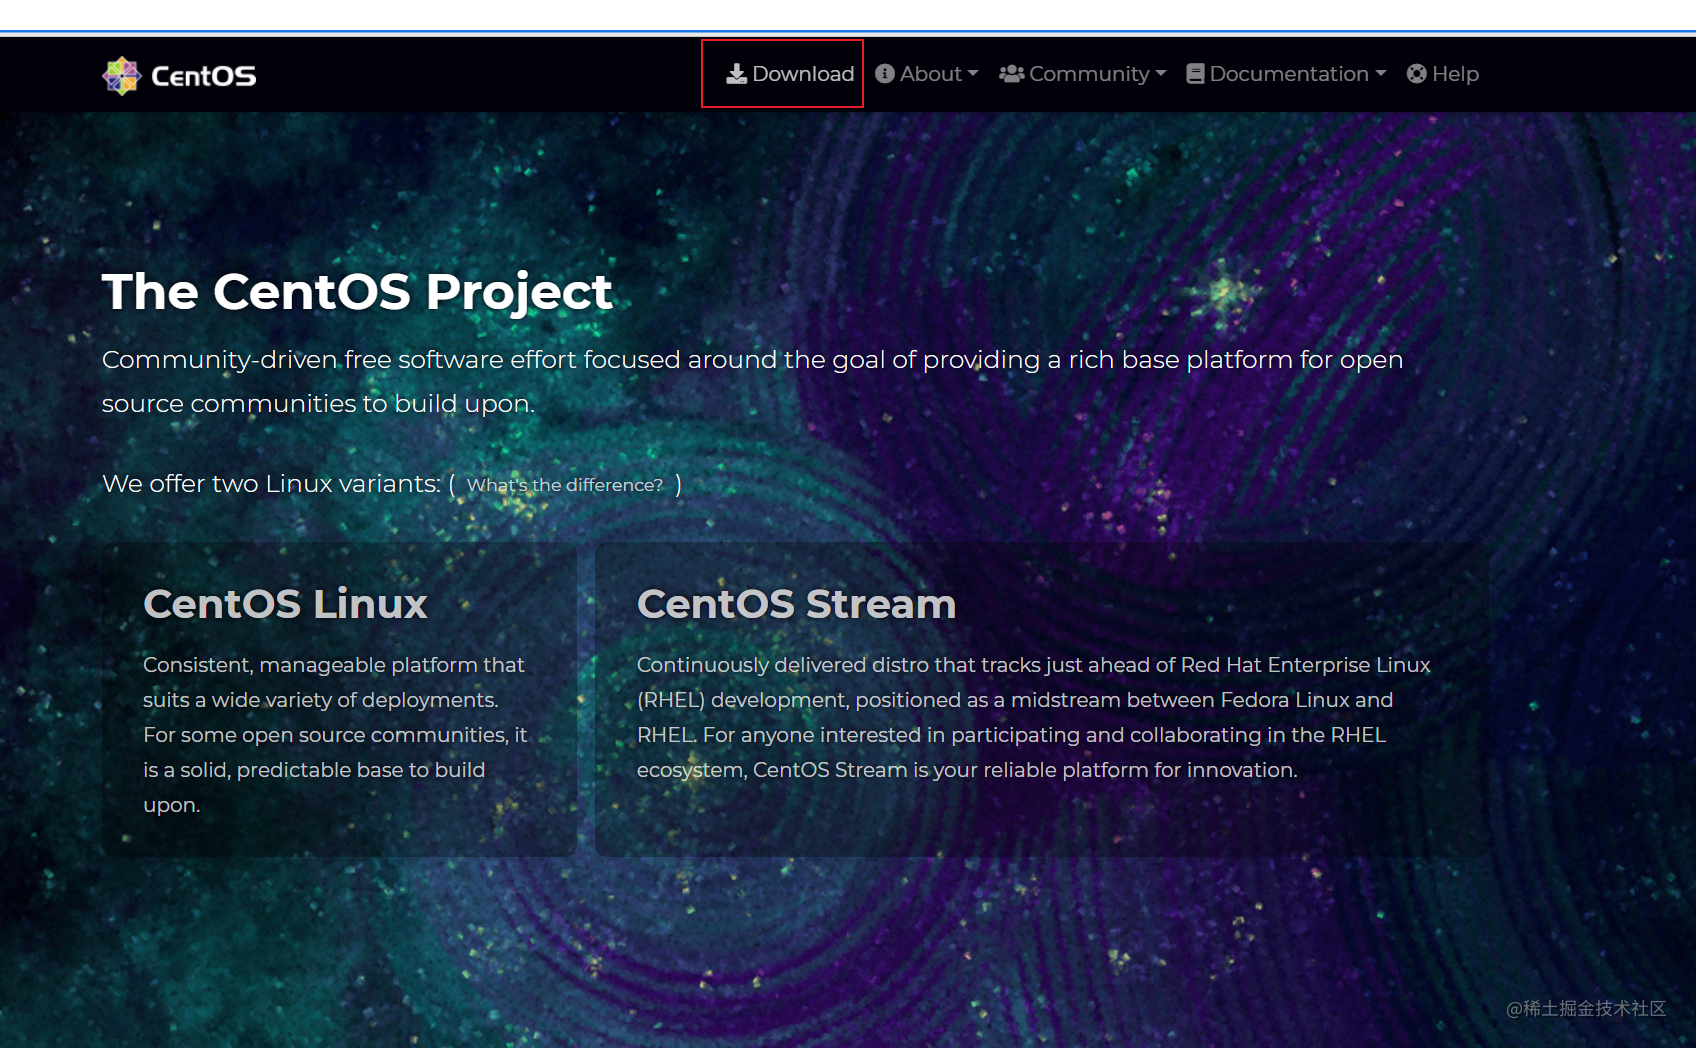Expand the About dropdown caret
This screenshot has width=1696, height=1048.
973,74
